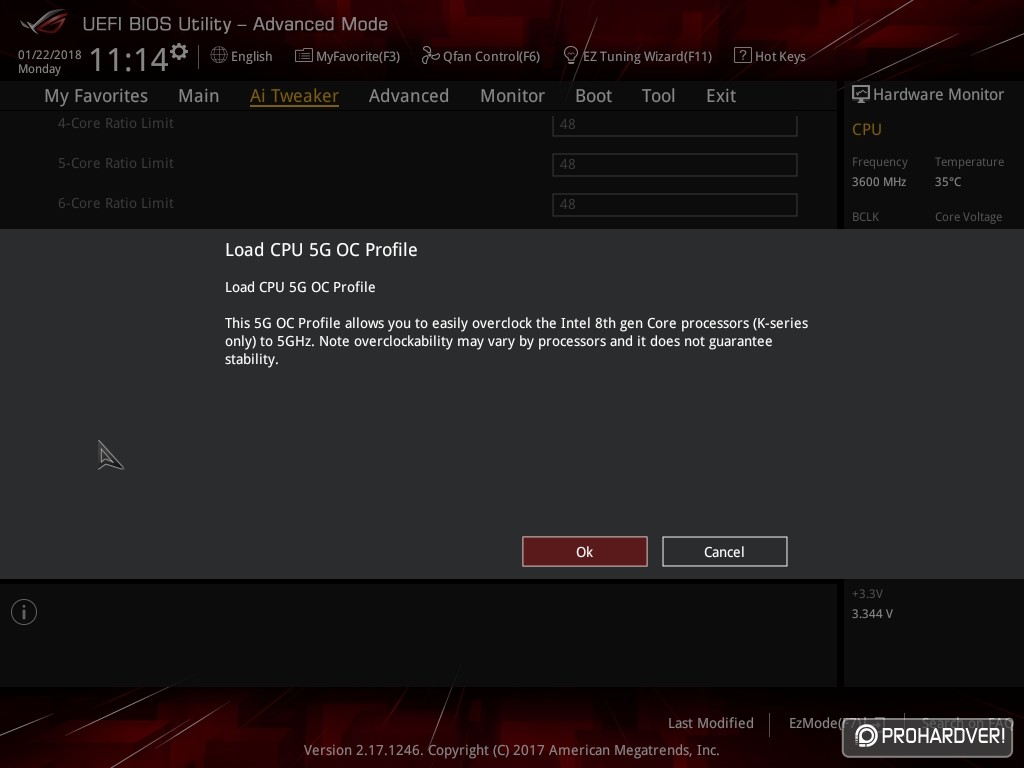This screenshot has height=768, width=1024.
Task: Click the +3.3V label
Action: (867, 594)
